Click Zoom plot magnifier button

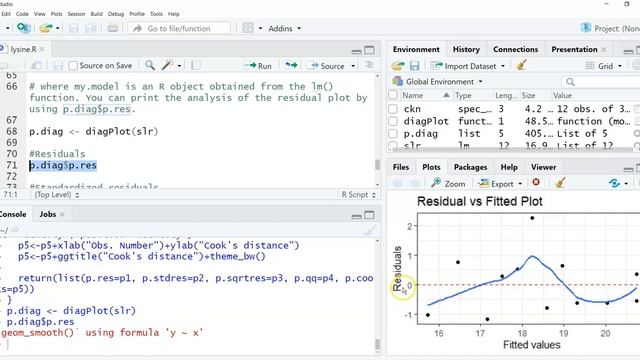point(448,183)
